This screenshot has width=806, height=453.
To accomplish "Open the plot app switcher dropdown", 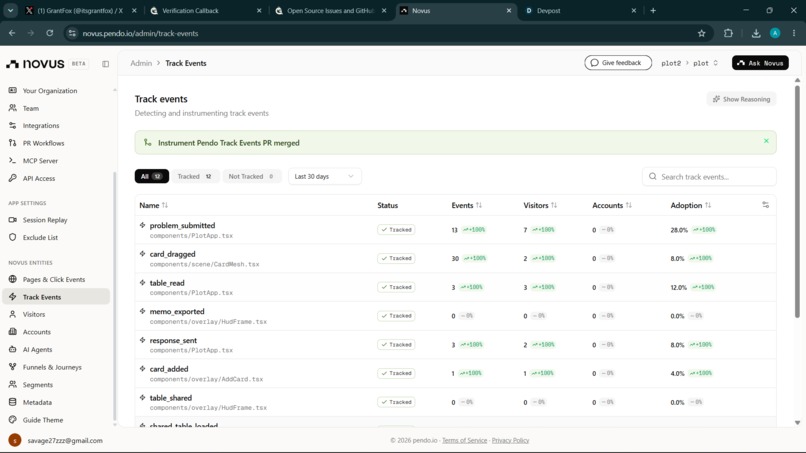I will pos(705,63).
